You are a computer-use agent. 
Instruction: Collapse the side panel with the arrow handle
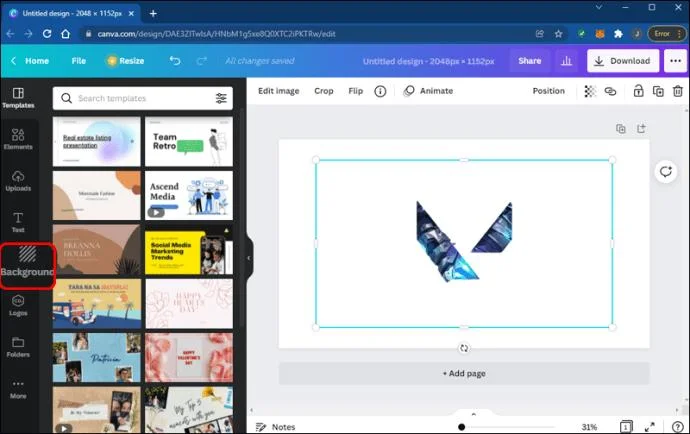[249, 258]
